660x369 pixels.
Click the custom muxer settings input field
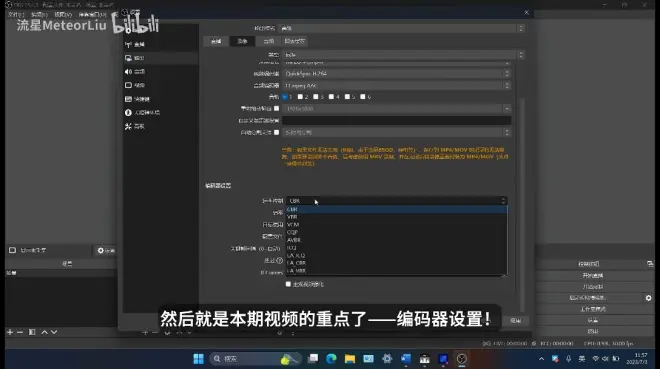click(x=397, y=120)
